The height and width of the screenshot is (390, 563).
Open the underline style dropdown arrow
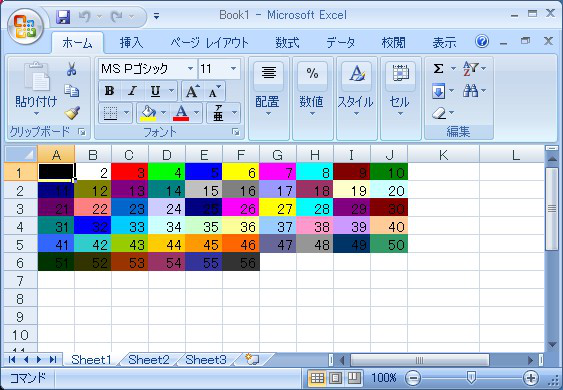tap(171, 91)
